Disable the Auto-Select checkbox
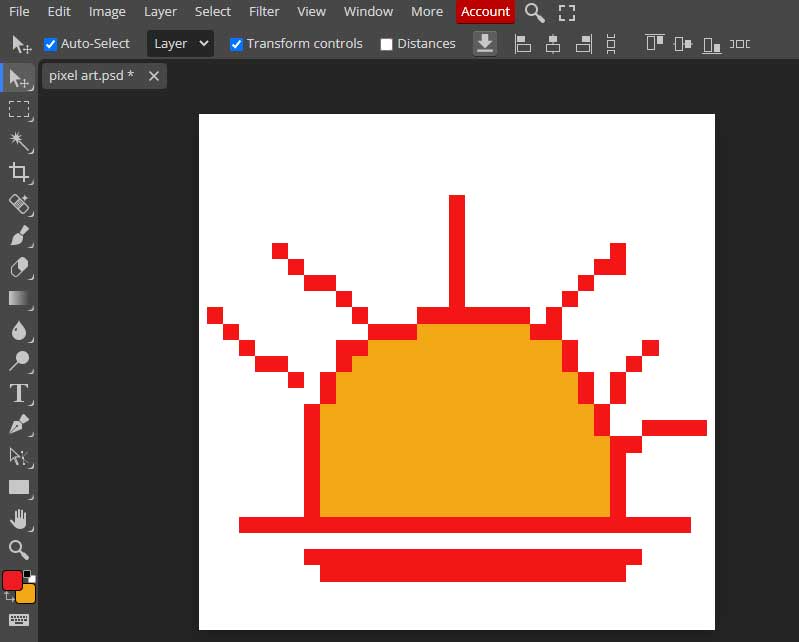The height and width of the screenshot is (642, 799). click(x=51, y=44)
